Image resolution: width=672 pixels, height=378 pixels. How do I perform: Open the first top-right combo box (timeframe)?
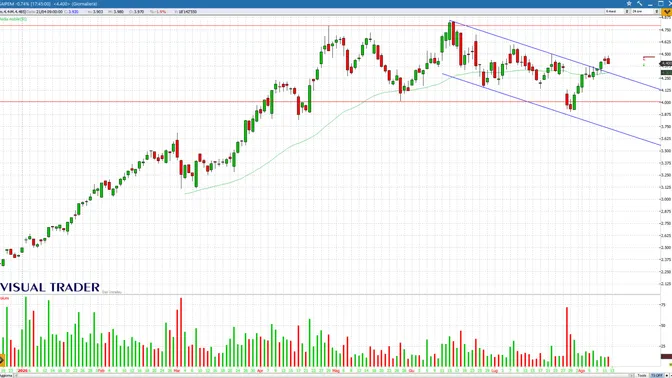pos(617,12)
